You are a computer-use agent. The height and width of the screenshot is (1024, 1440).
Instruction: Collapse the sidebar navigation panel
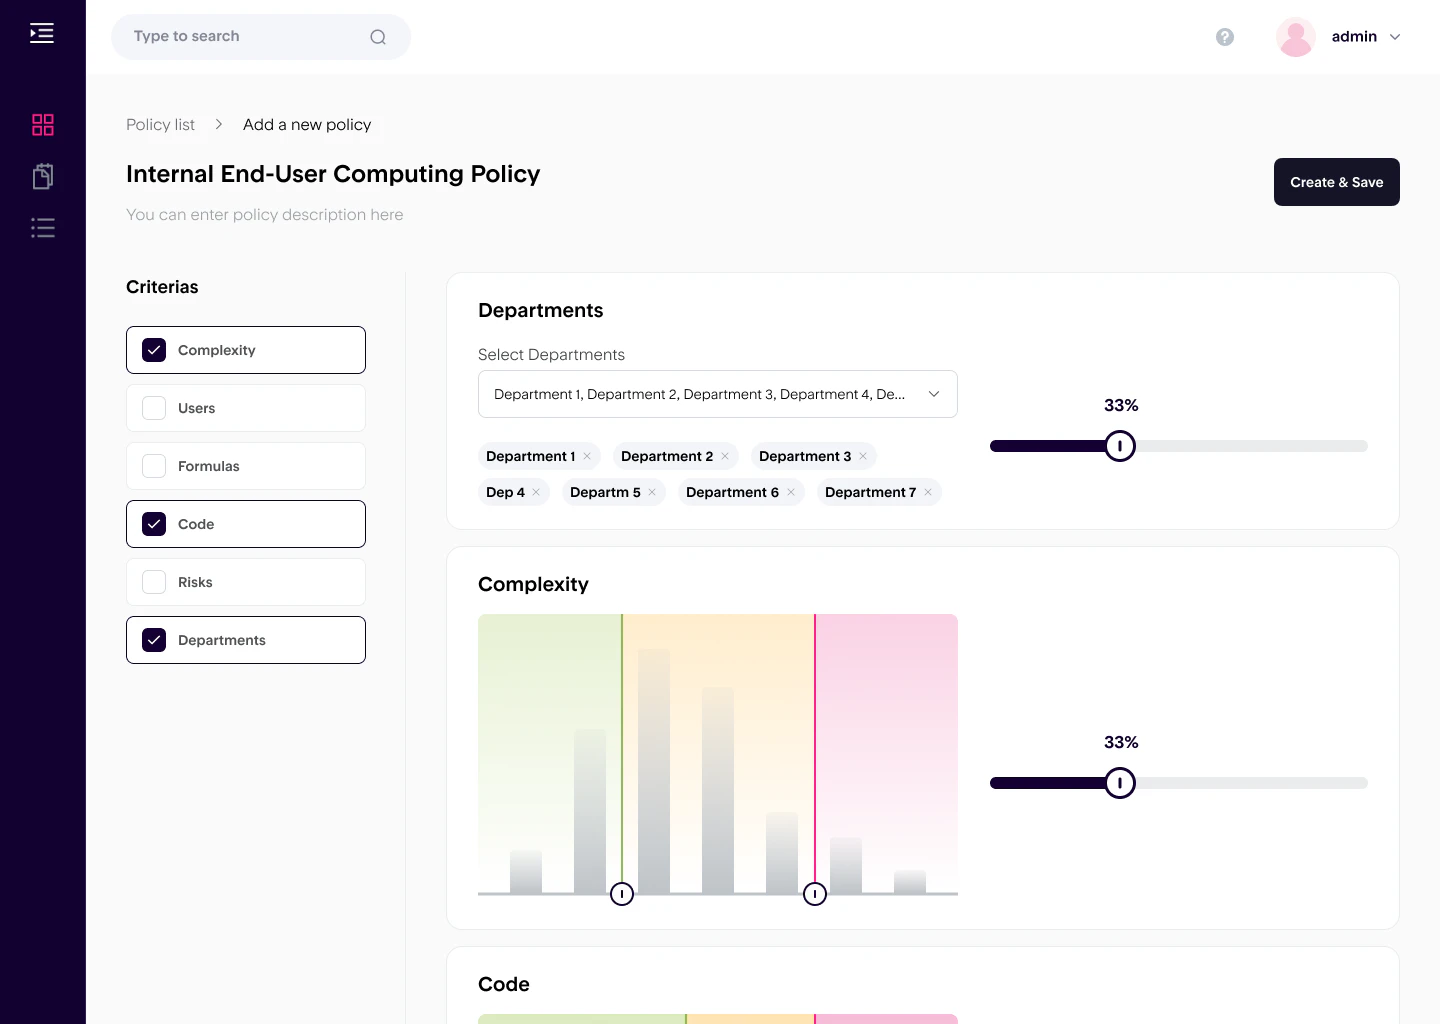(42, 32)
